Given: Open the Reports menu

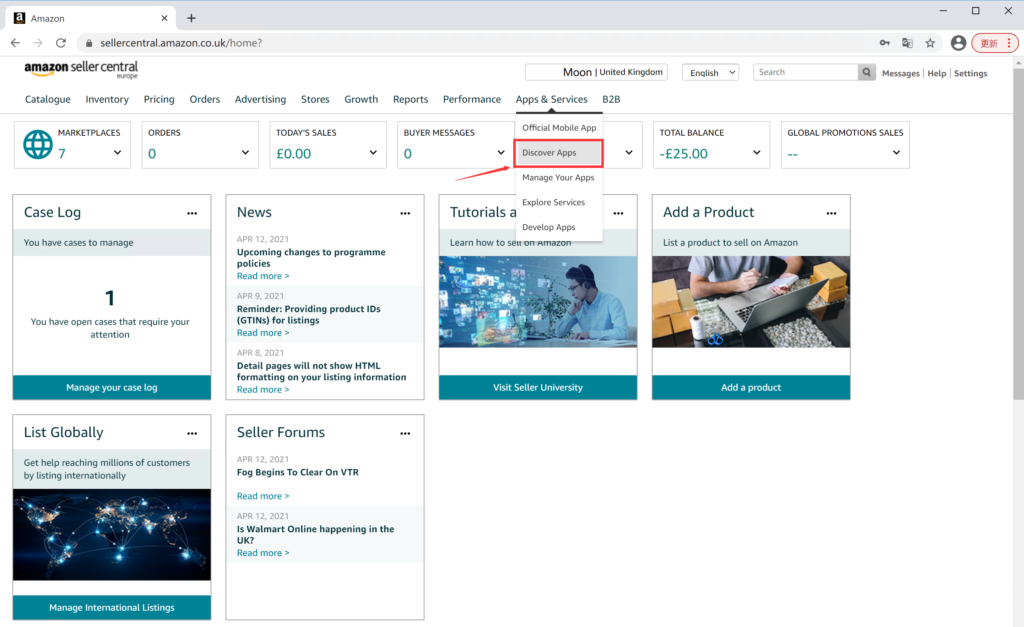Looking at the screenshot, I should point(411,99).
